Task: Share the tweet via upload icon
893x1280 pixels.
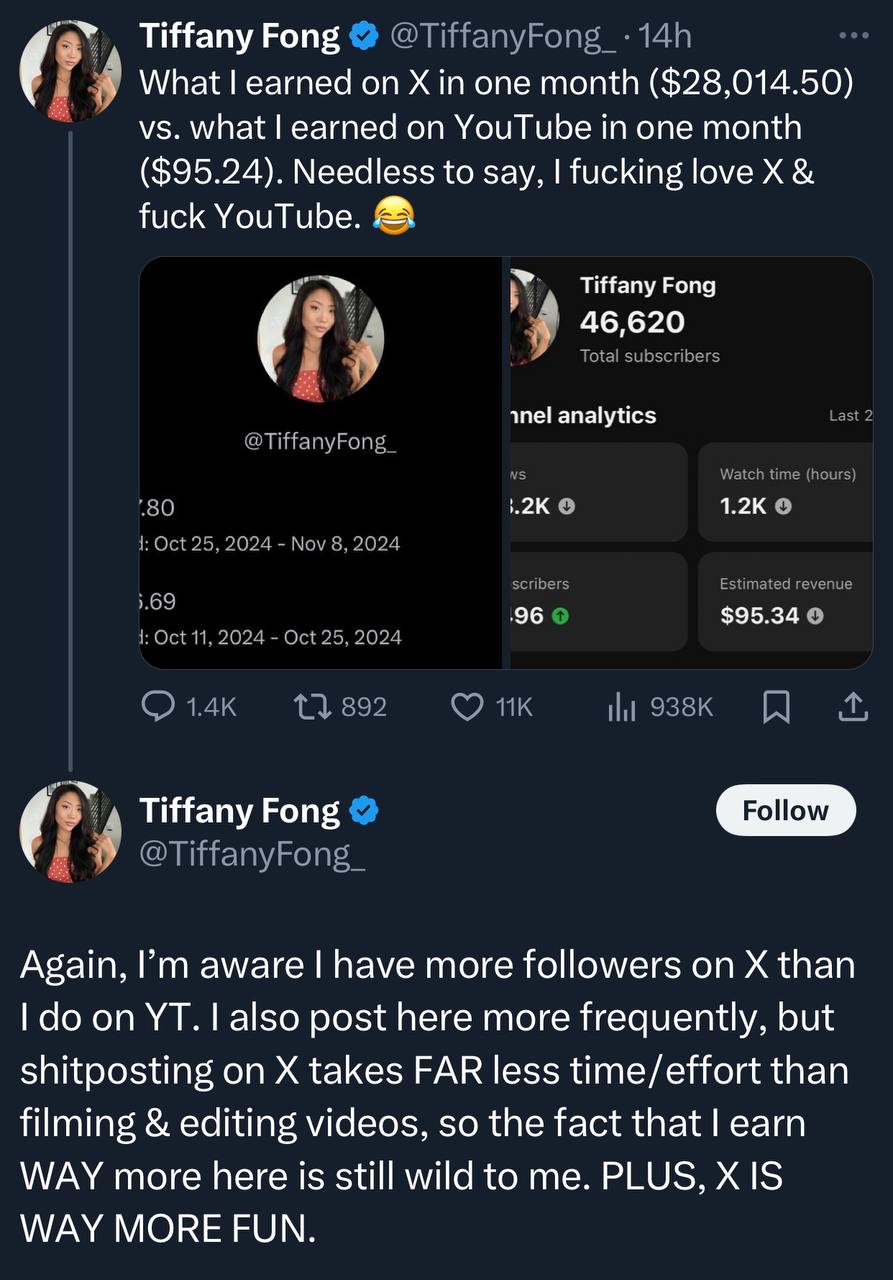Action: coord(851,707)
